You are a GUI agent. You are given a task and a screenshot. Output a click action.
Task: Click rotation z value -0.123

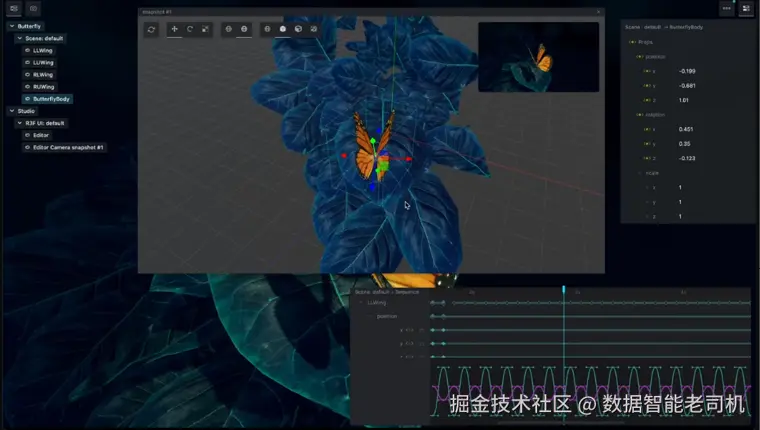[x=687, y=159]
